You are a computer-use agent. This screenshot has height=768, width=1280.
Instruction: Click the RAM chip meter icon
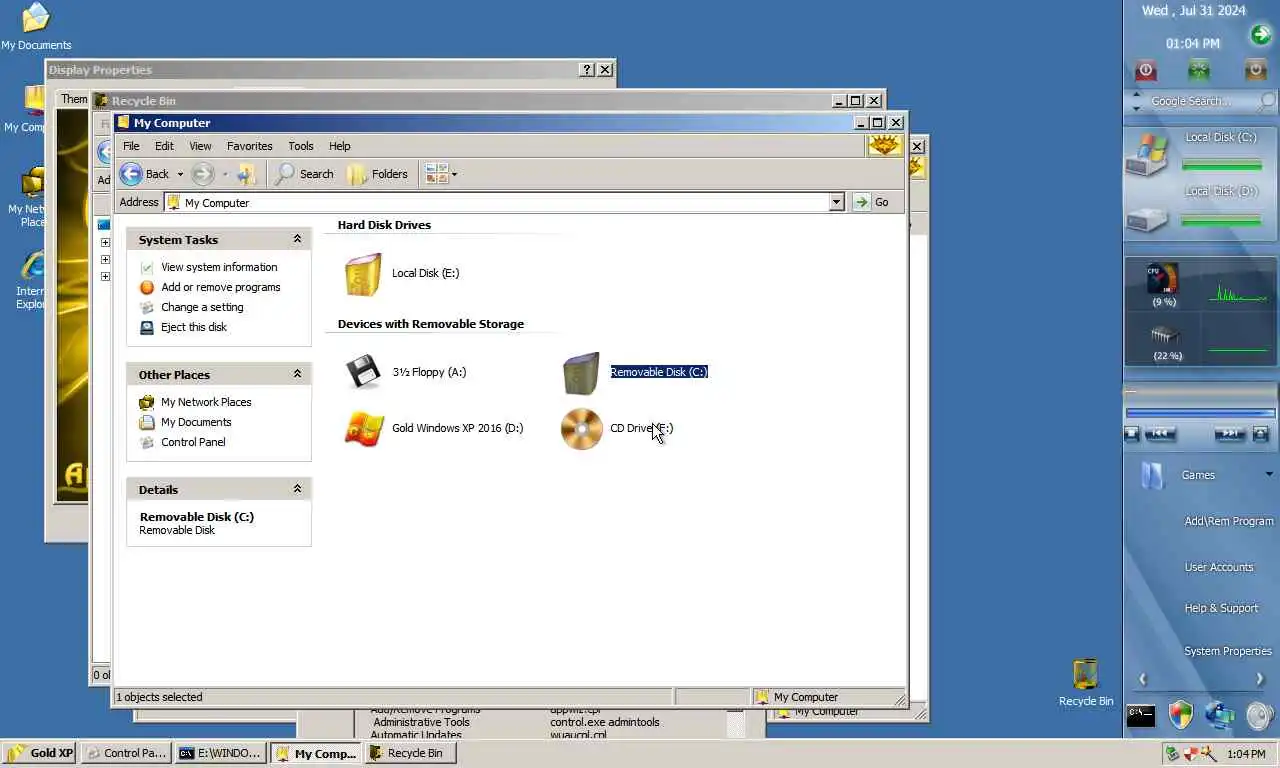click(x=1165, y=335)
